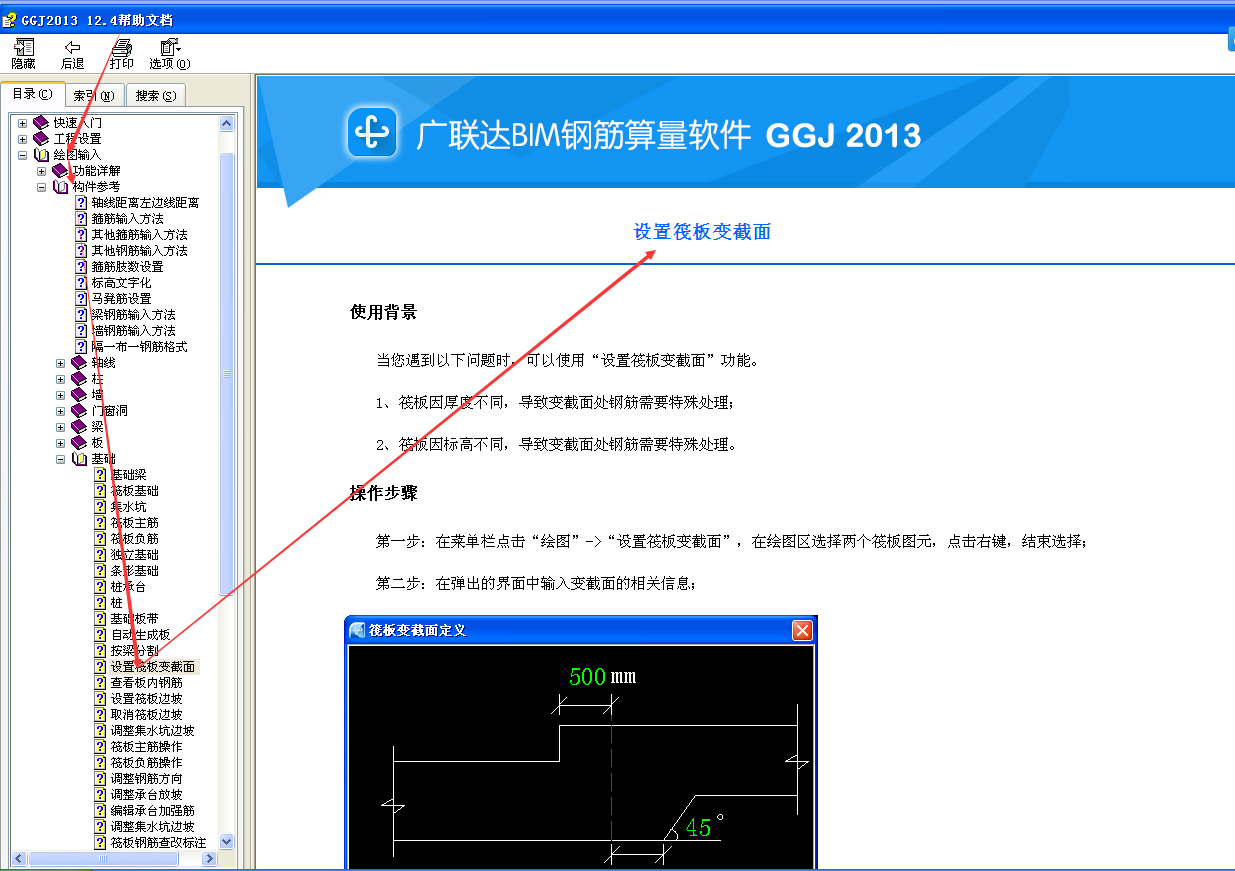Click the topic page icon for 箍筋输入方法

(x=81, y=219)
